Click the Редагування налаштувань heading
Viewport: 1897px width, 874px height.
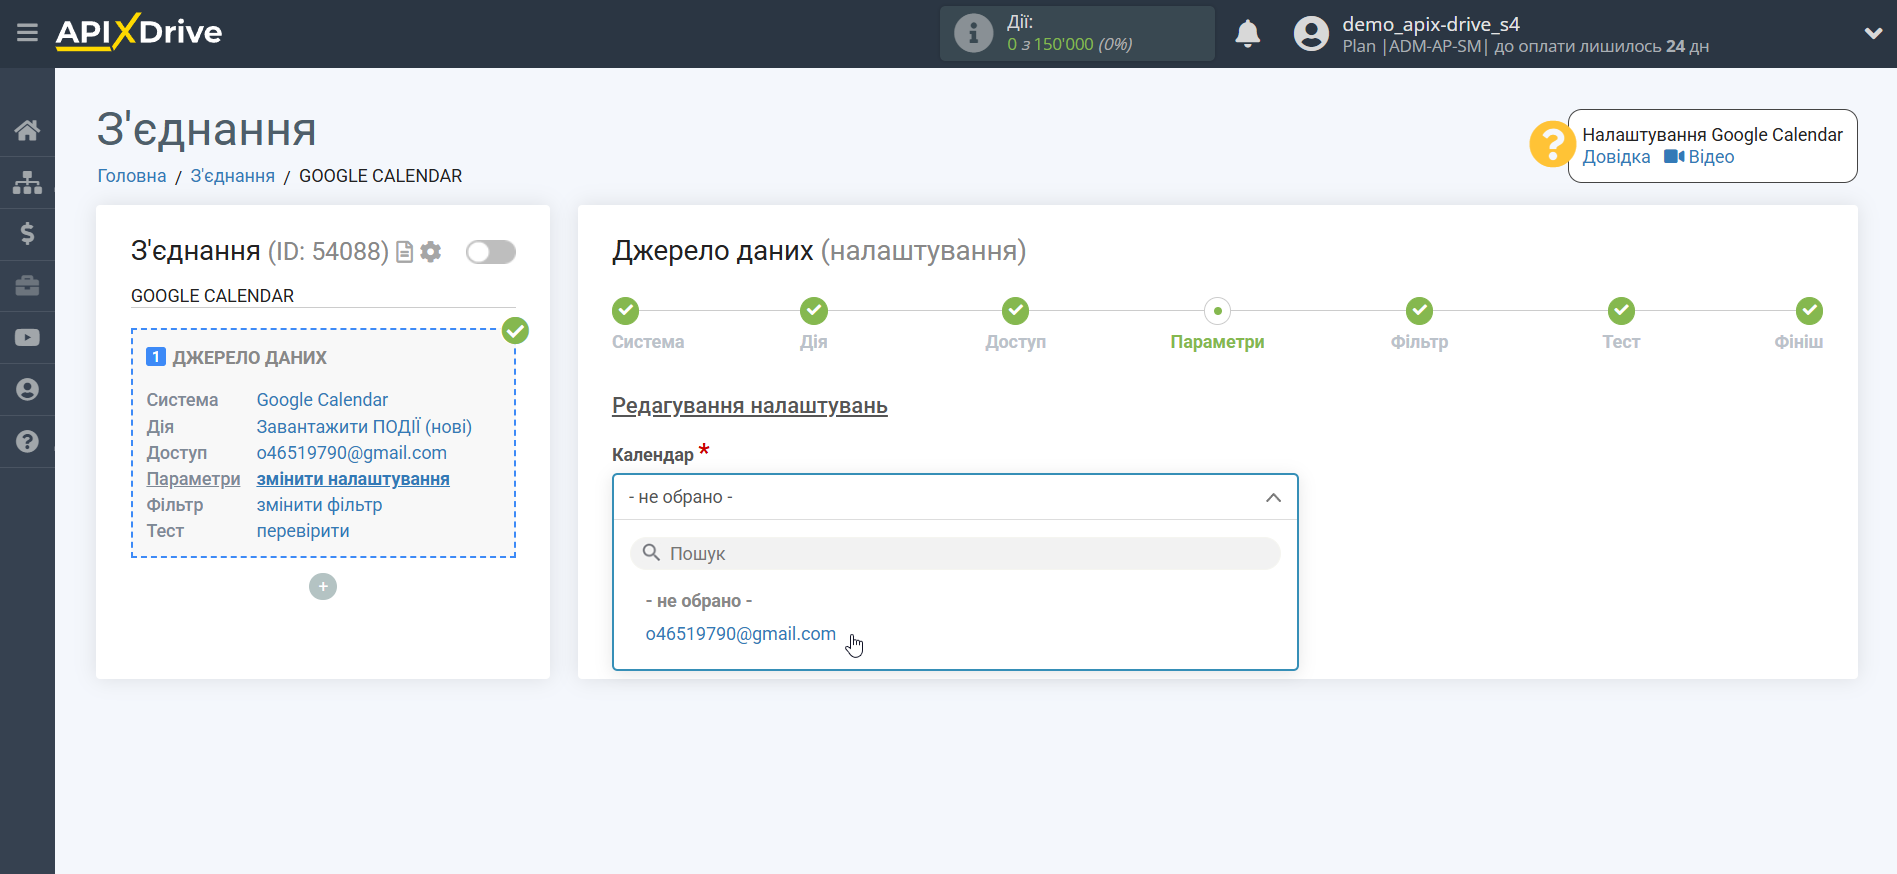pos(750,406)
